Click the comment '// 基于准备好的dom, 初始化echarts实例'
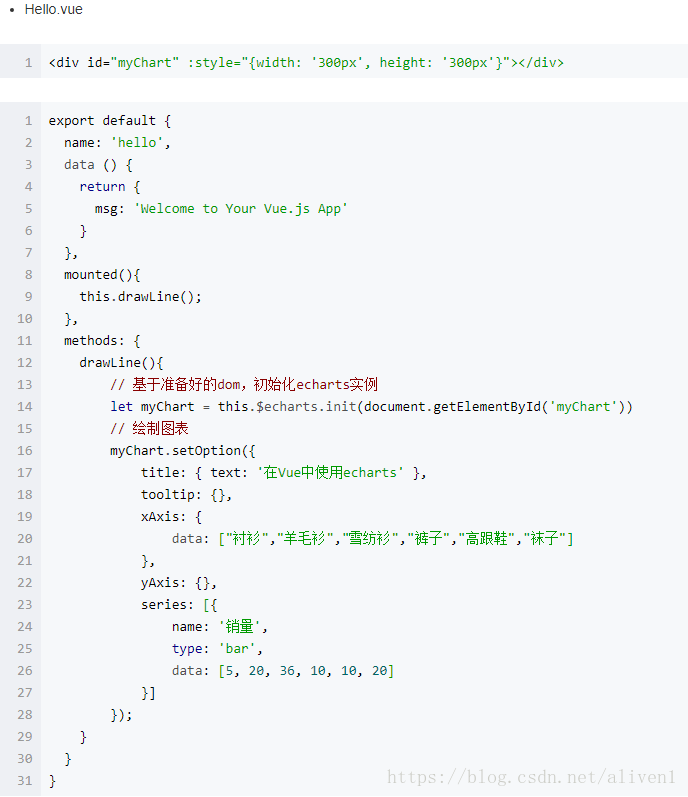The height and width of the screenshot is (797, 688). tap(244, 385)
